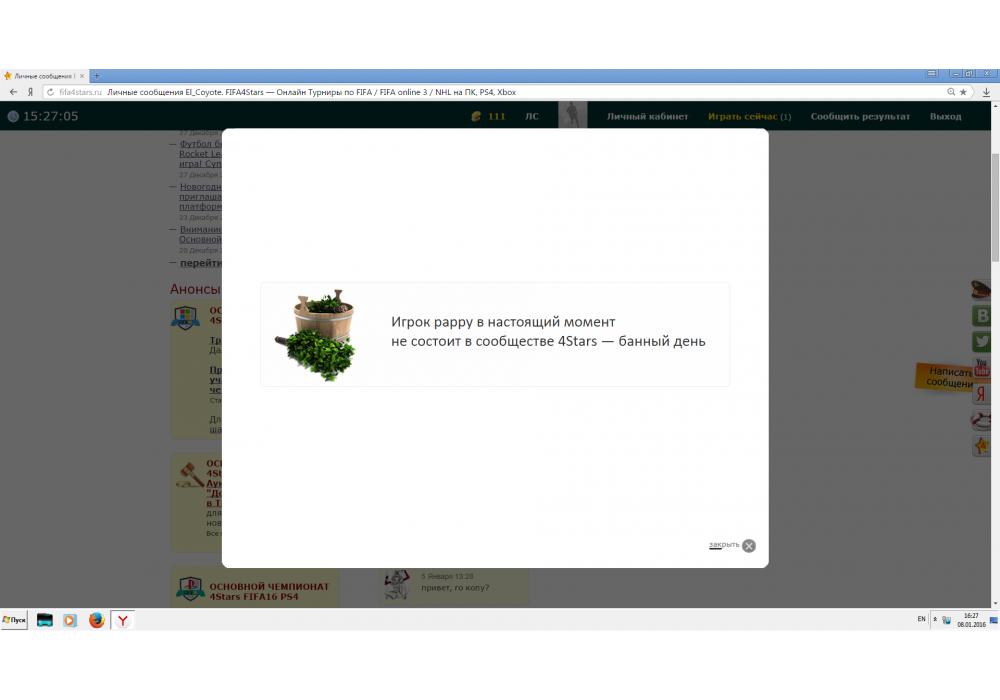Click the scrollbar up arrow
This screenshot has height=700, width=1000.
coord(995,106)
